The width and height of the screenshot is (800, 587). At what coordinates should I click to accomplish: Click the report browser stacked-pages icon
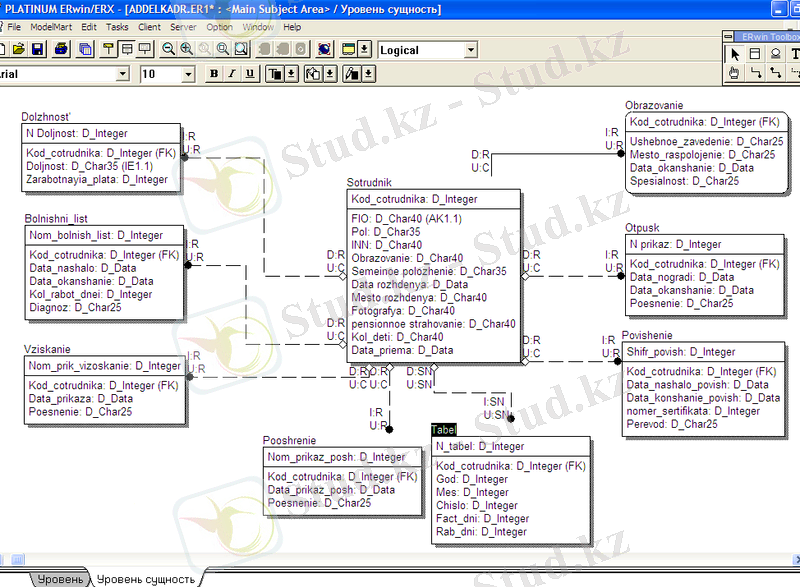click(x=86, y=49)
